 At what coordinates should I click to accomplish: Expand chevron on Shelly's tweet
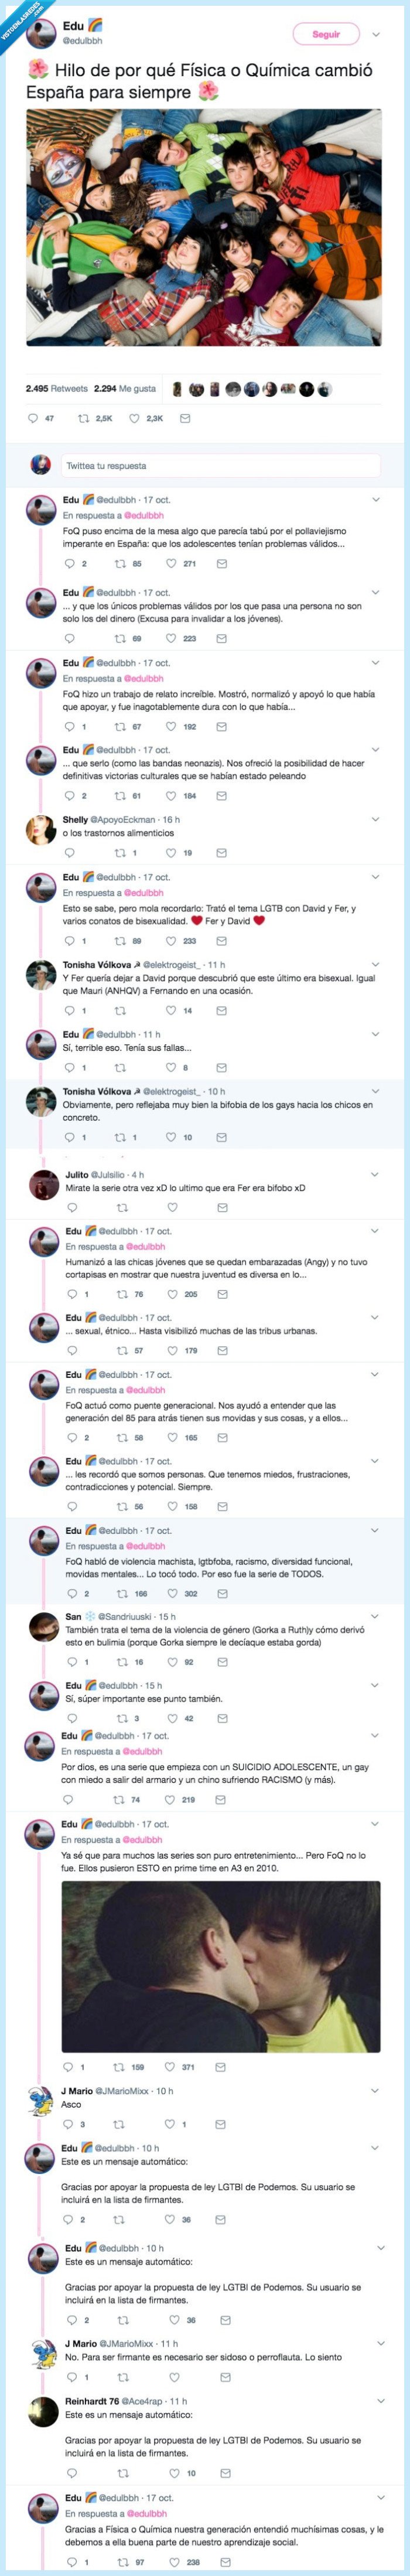tap(376, 819)
